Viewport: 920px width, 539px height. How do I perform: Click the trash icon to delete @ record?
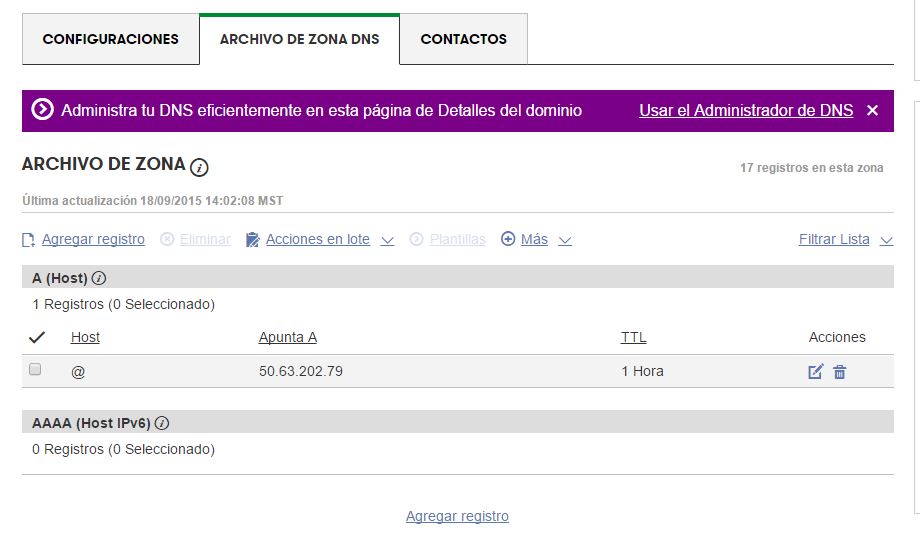tap(840, 372)
